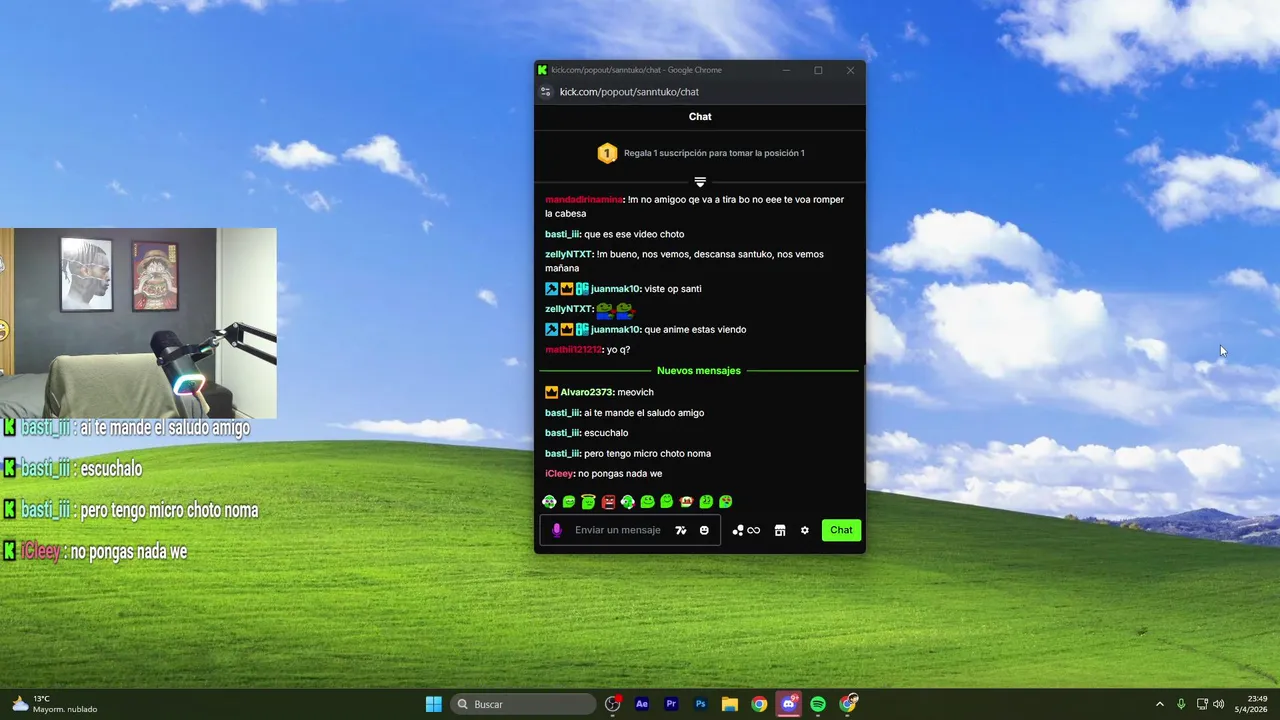Click username zellyNTXT on nos vemos message
The height and width of the screenshot is (720, 1280).
[569, 254]
